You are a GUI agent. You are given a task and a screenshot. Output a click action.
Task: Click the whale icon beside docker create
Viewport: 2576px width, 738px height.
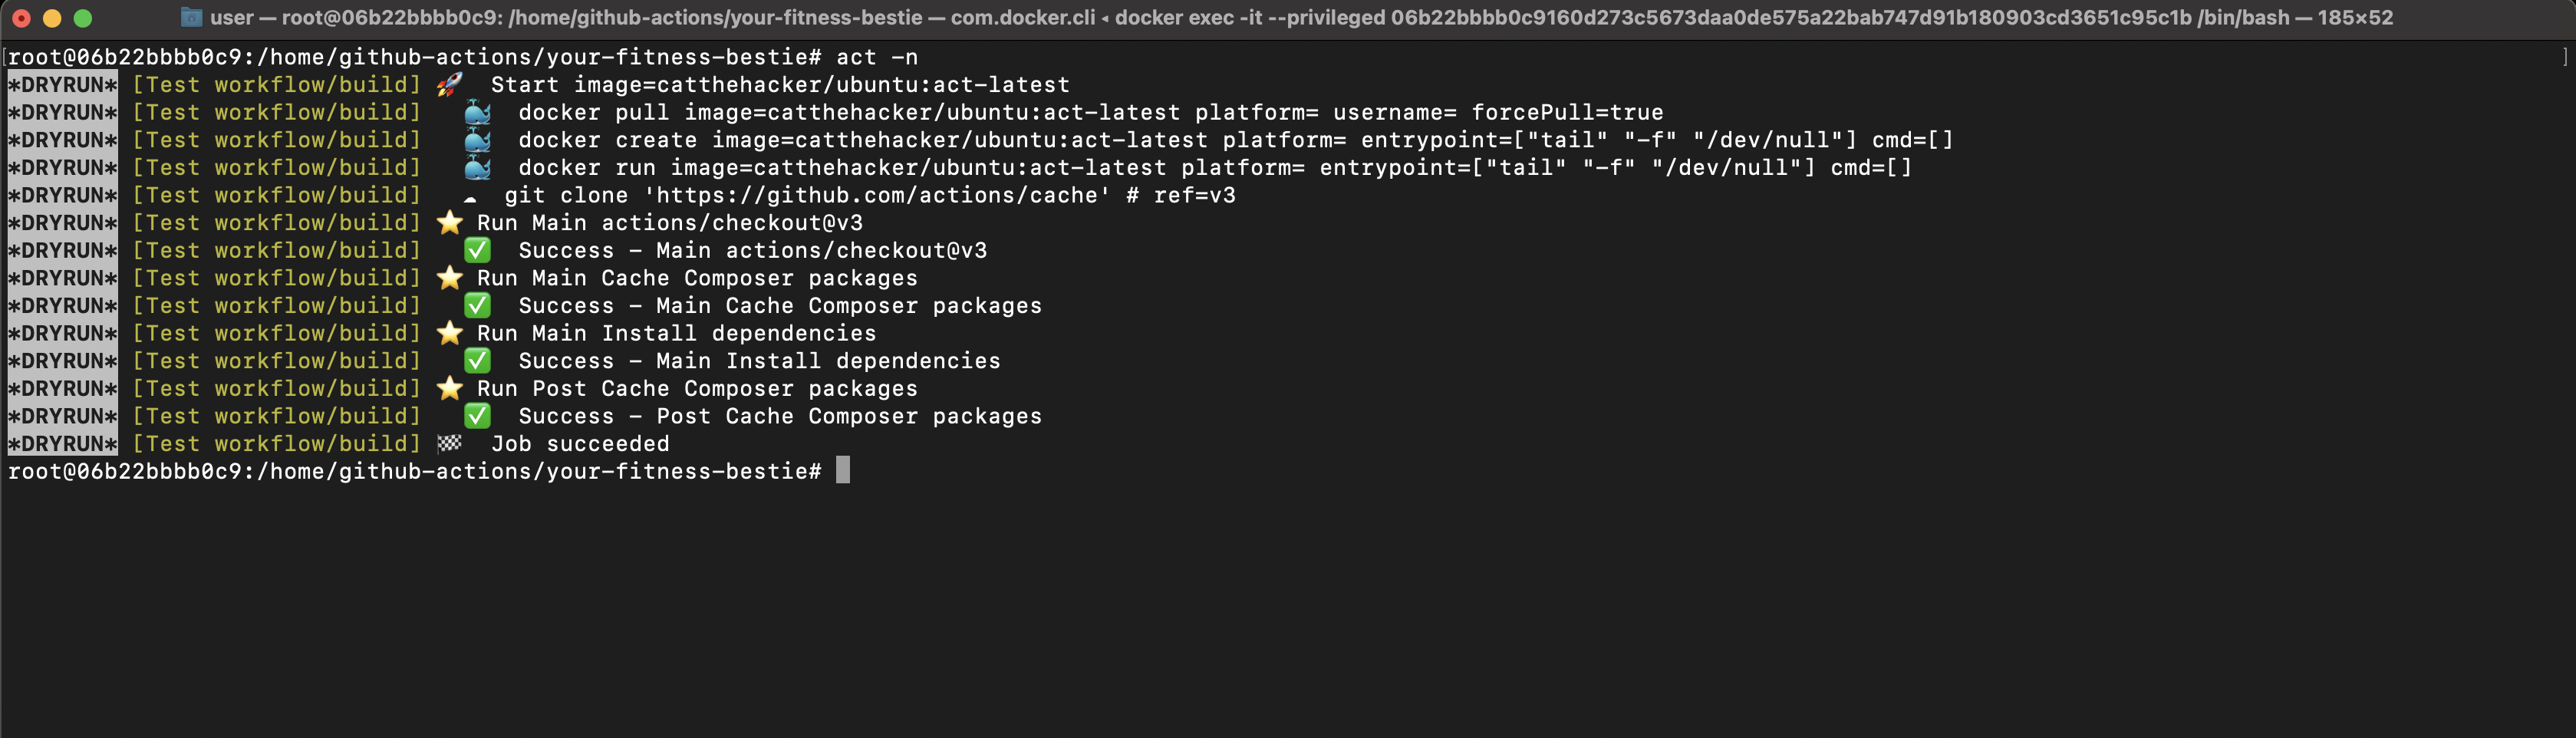[x=477, y=140]
